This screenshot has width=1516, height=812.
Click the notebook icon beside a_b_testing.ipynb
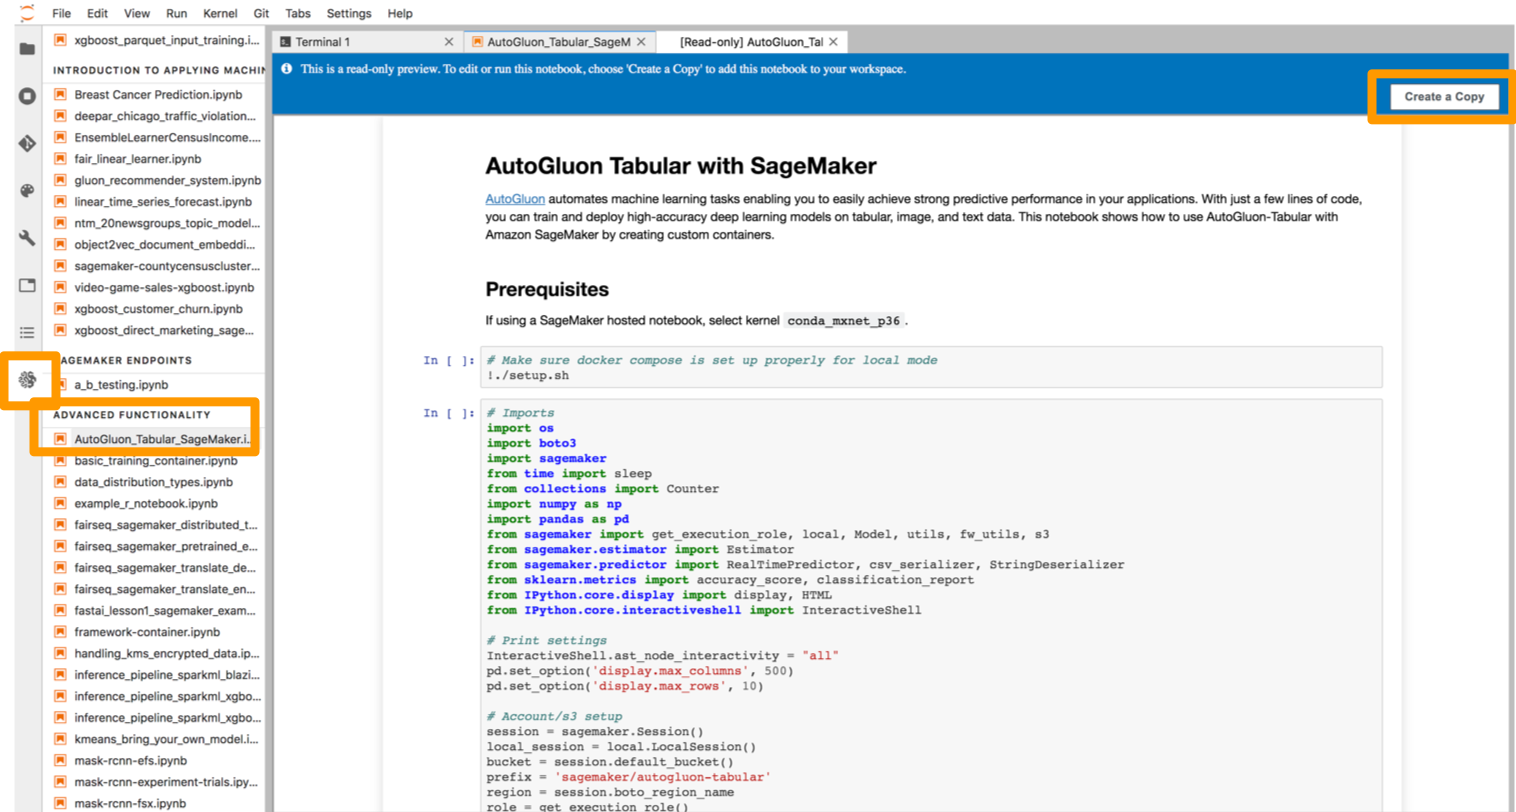click(x=60, y=384)
